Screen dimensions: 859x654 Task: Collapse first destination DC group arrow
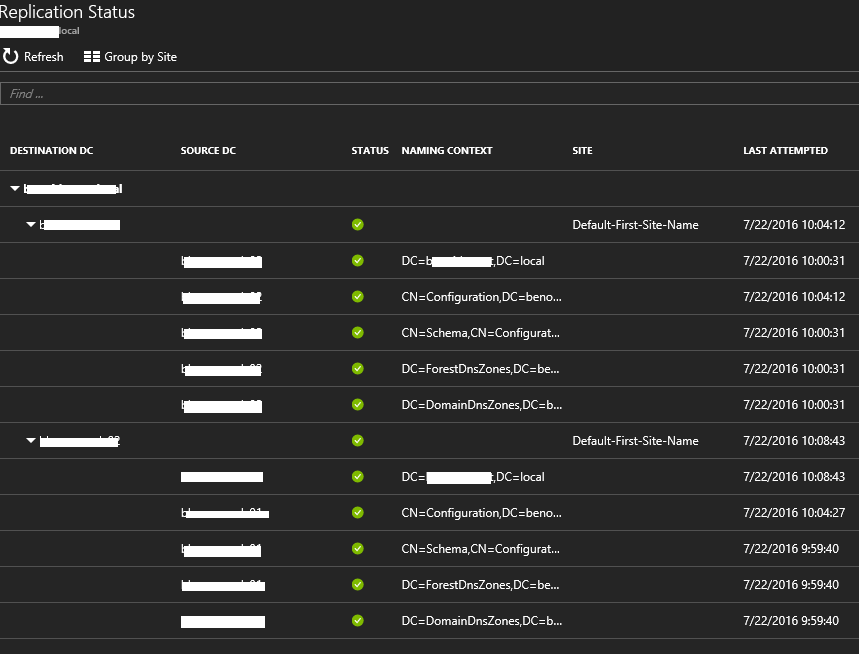click(x=31, y=225)
